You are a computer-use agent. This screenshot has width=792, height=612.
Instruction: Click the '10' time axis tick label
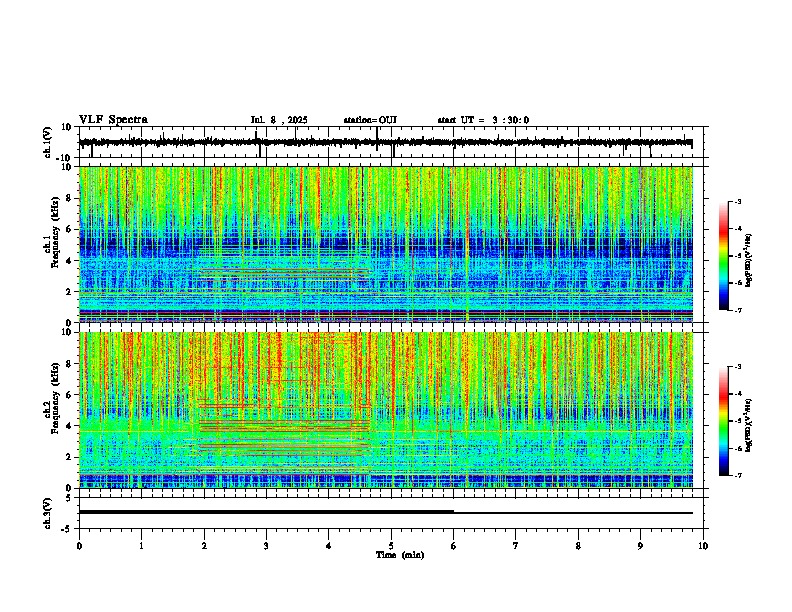coord(703,546)
